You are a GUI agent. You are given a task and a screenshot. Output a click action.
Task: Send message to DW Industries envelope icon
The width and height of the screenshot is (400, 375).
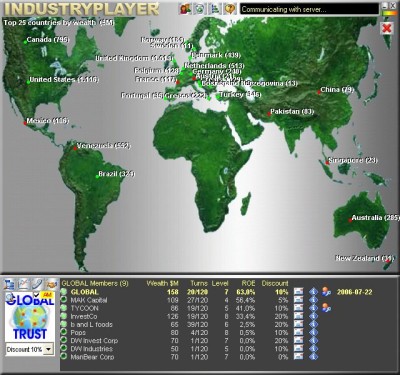[x=299, y=348]
